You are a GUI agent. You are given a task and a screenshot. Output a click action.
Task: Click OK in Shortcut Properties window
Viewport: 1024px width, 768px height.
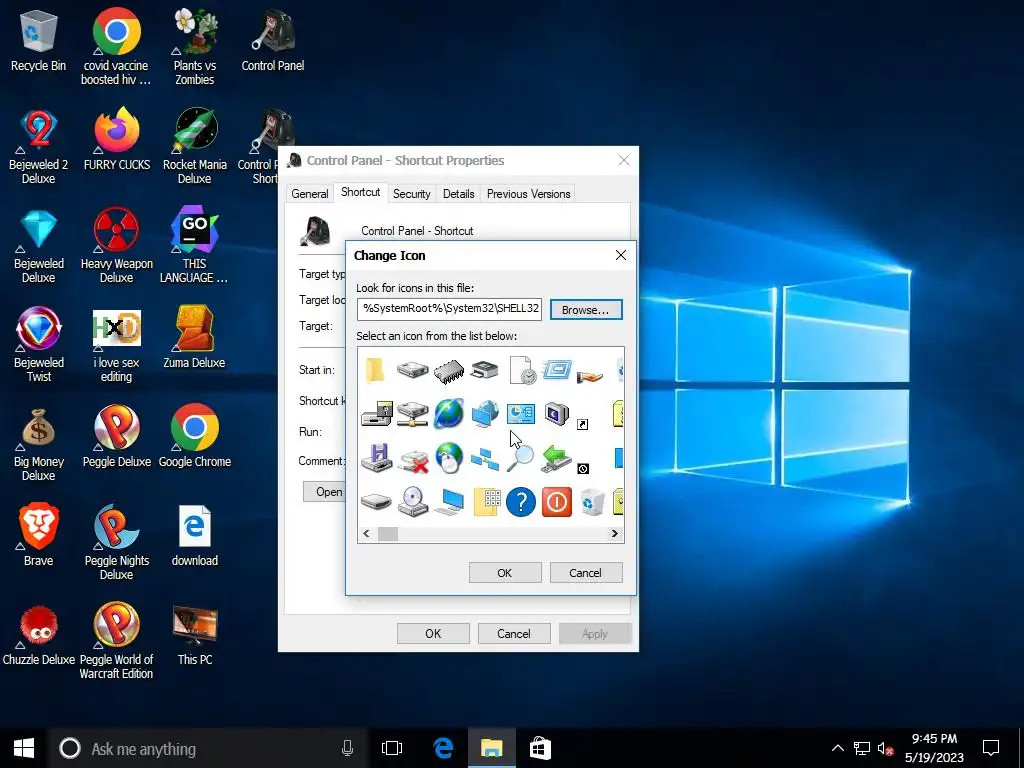(434, 633)
